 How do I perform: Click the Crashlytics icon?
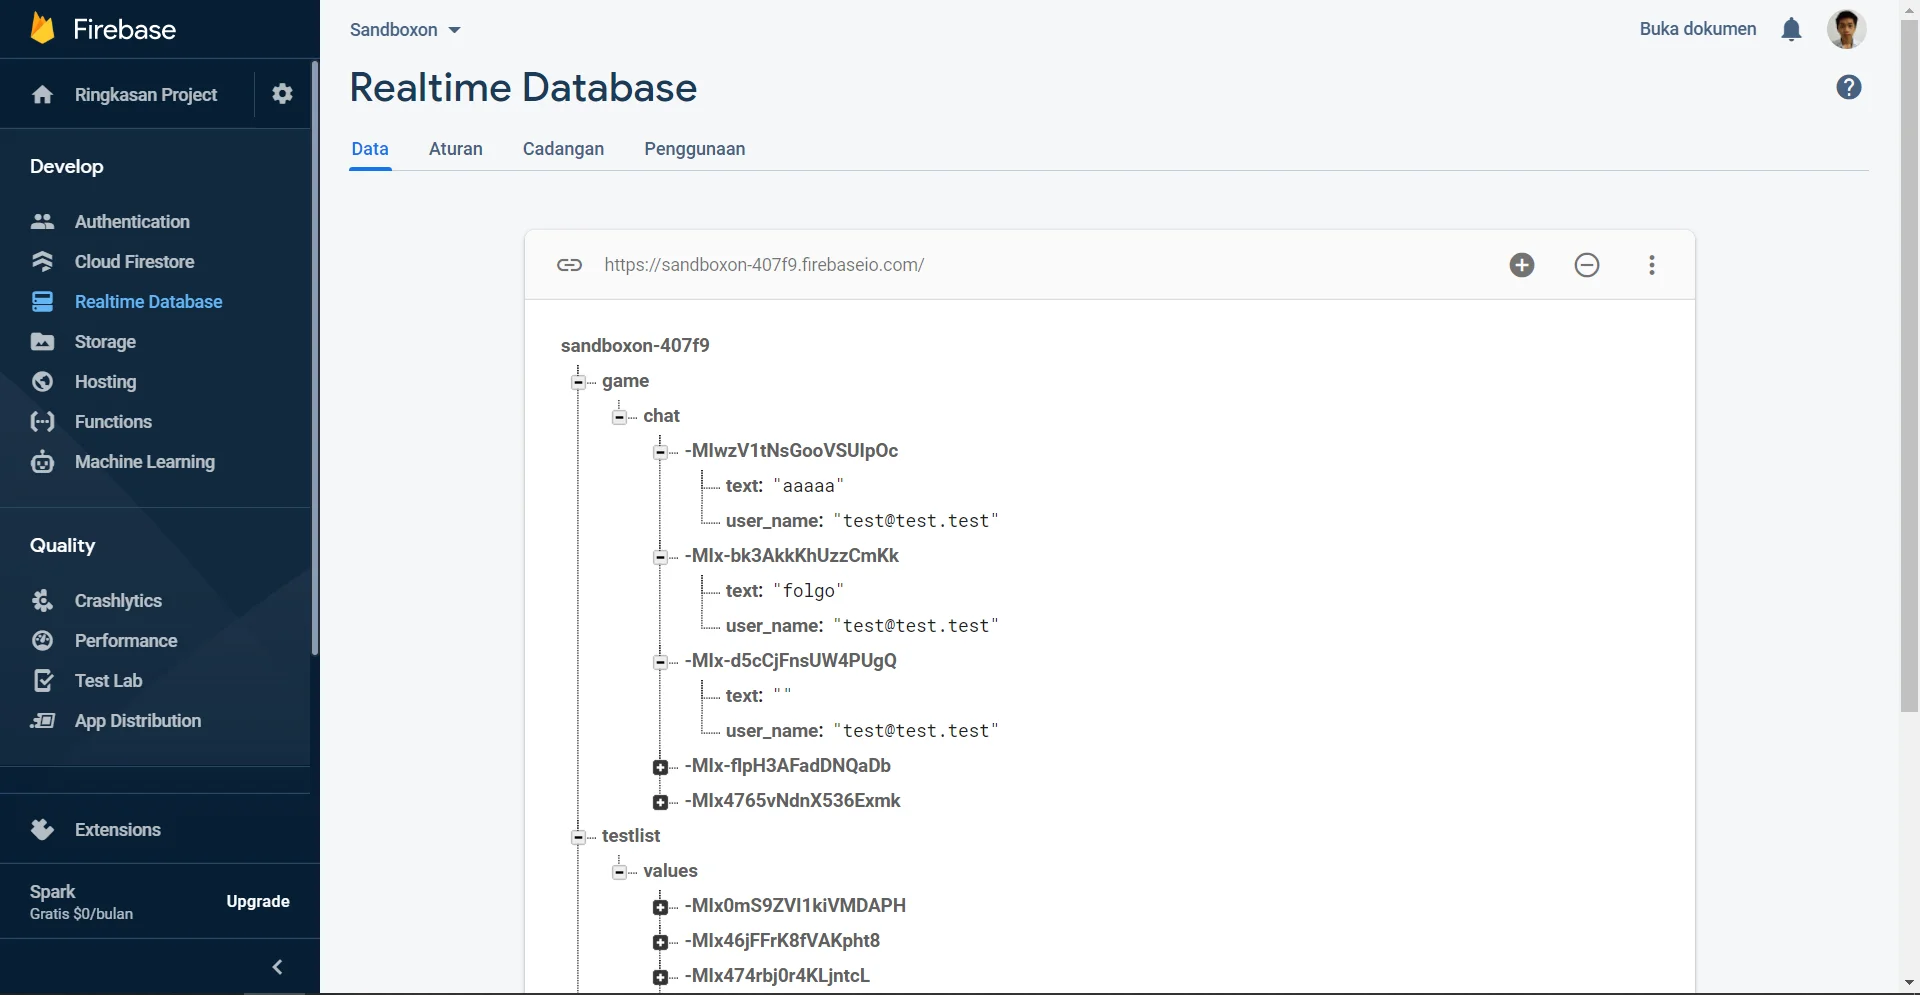42,600
